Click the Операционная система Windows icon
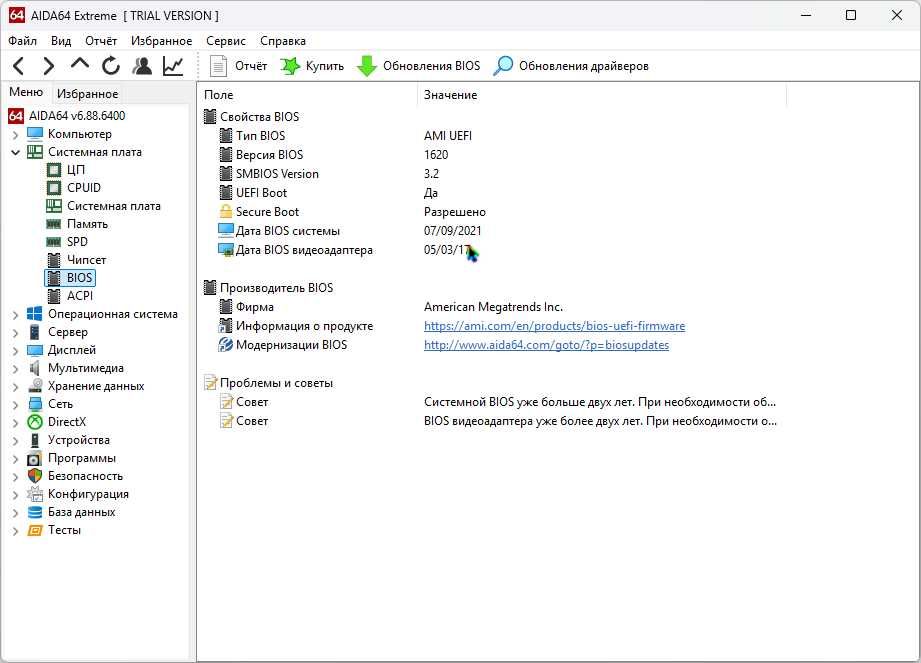This screenshot has height=663, width=921. coord(35,314)
